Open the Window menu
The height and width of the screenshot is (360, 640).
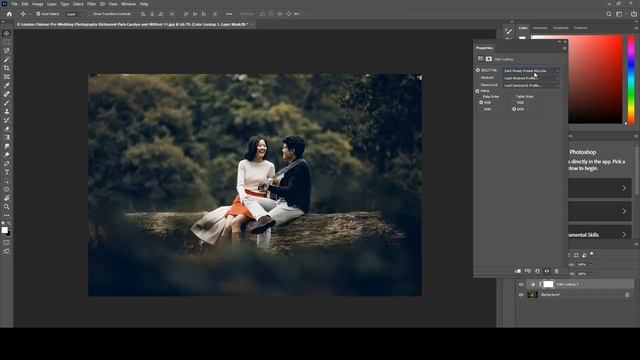click(129, 4)
